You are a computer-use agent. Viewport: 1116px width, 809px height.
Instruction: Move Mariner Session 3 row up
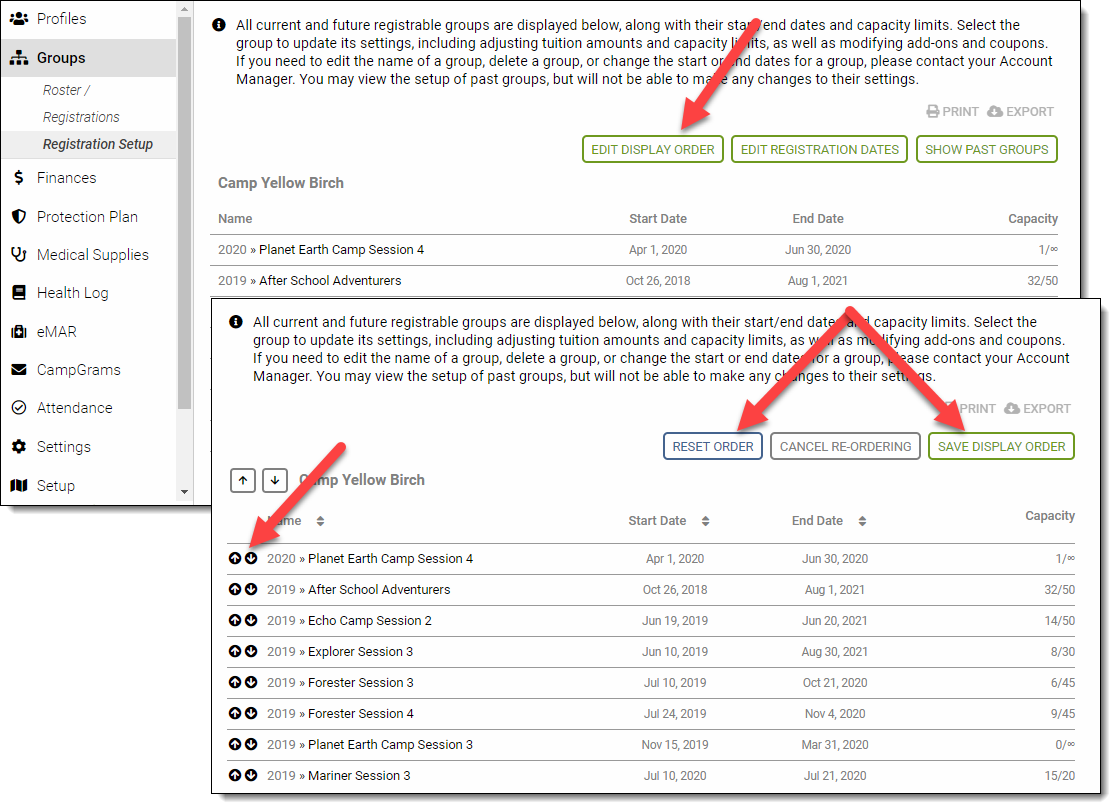(x=235, y=776)
